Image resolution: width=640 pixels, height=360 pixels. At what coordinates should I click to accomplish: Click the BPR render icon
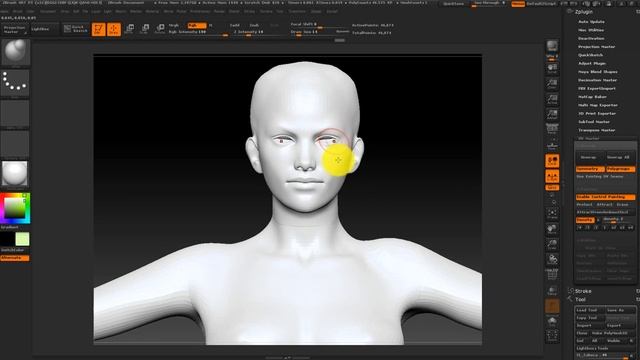point(552,47)
